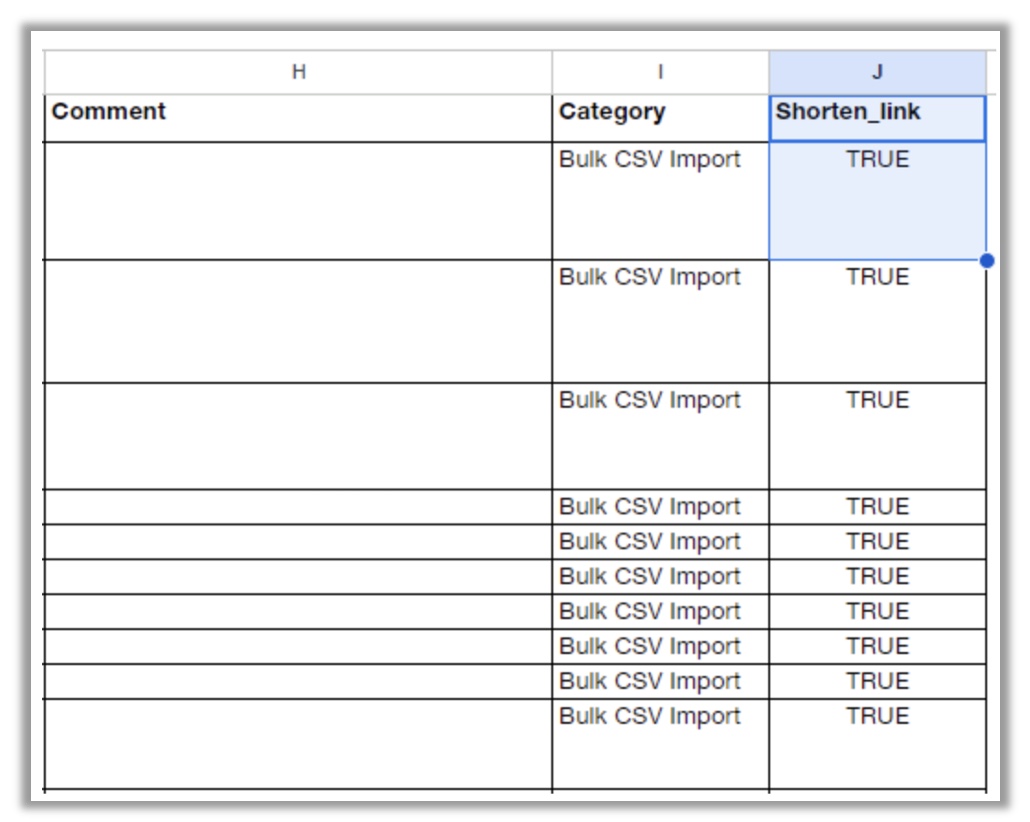Select empty Comment cell in second data row

pos(298,320)
